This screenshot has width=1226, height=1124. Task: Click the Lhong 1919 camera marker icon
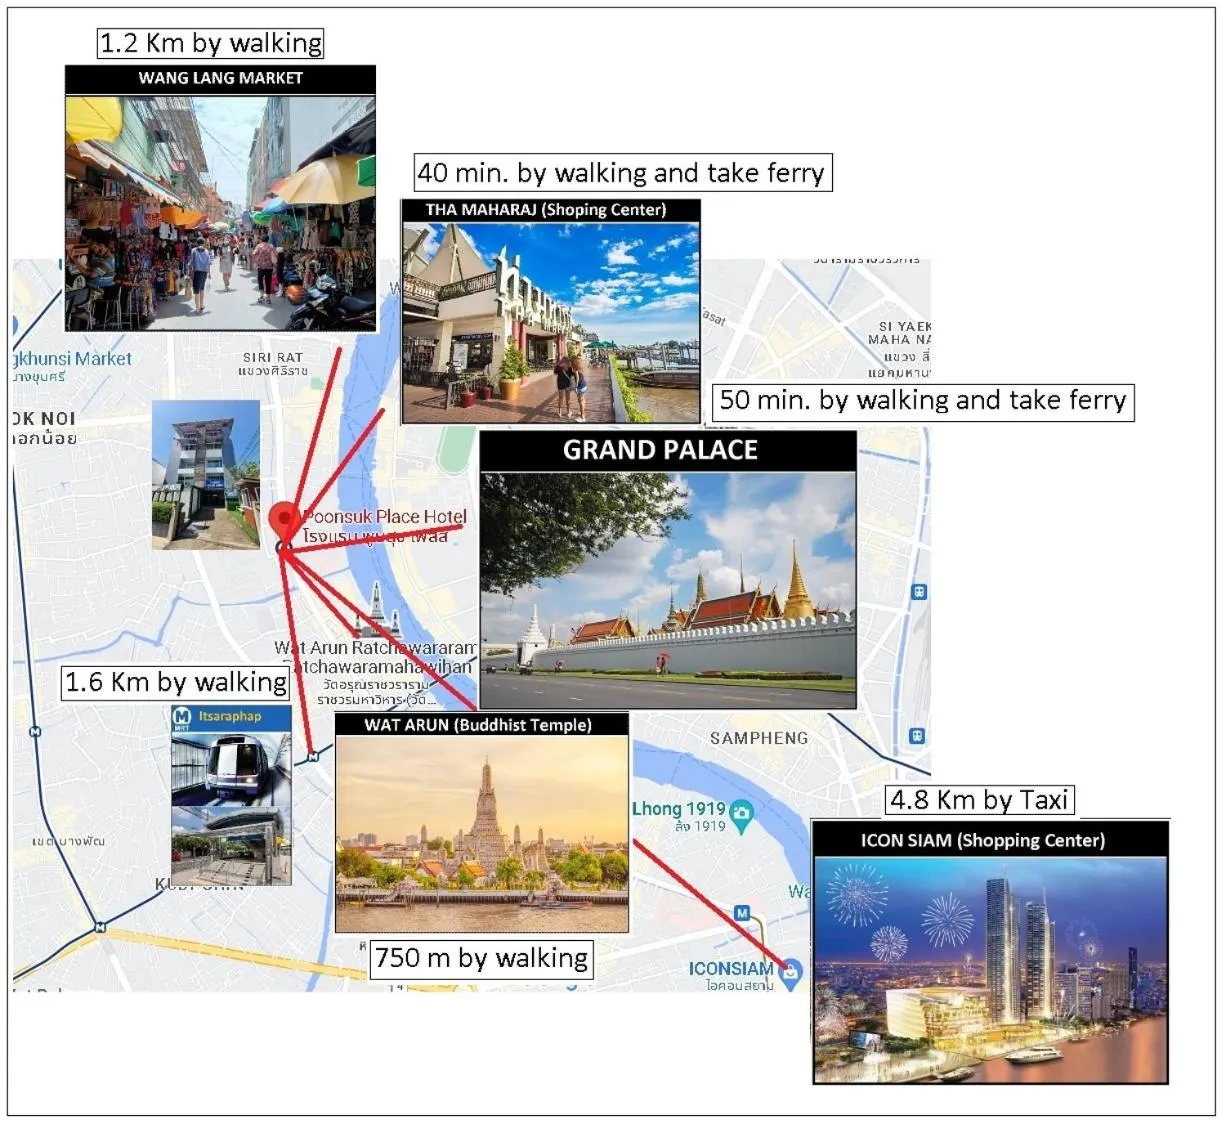[x=741, y=814]
